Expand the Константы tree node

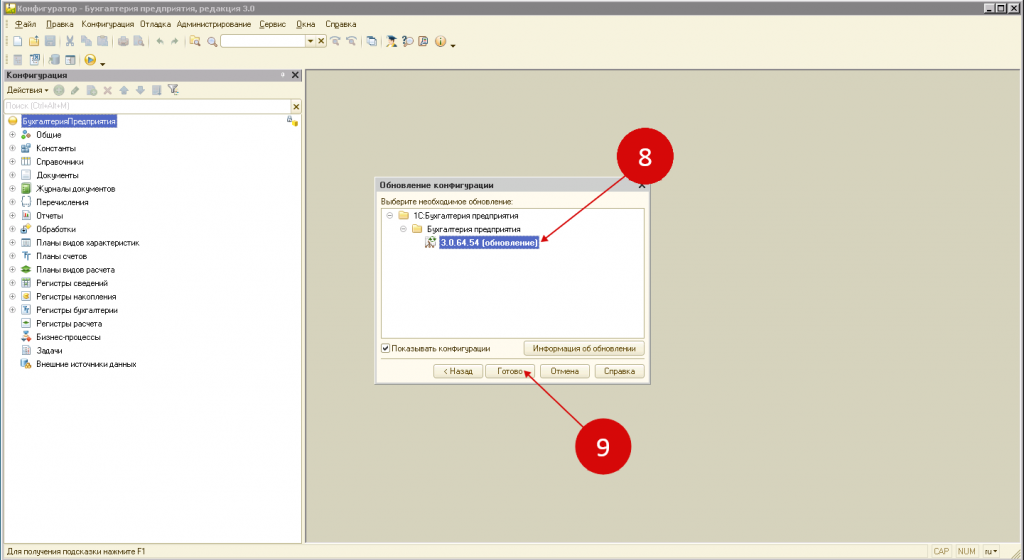click(x=12, y=148)
